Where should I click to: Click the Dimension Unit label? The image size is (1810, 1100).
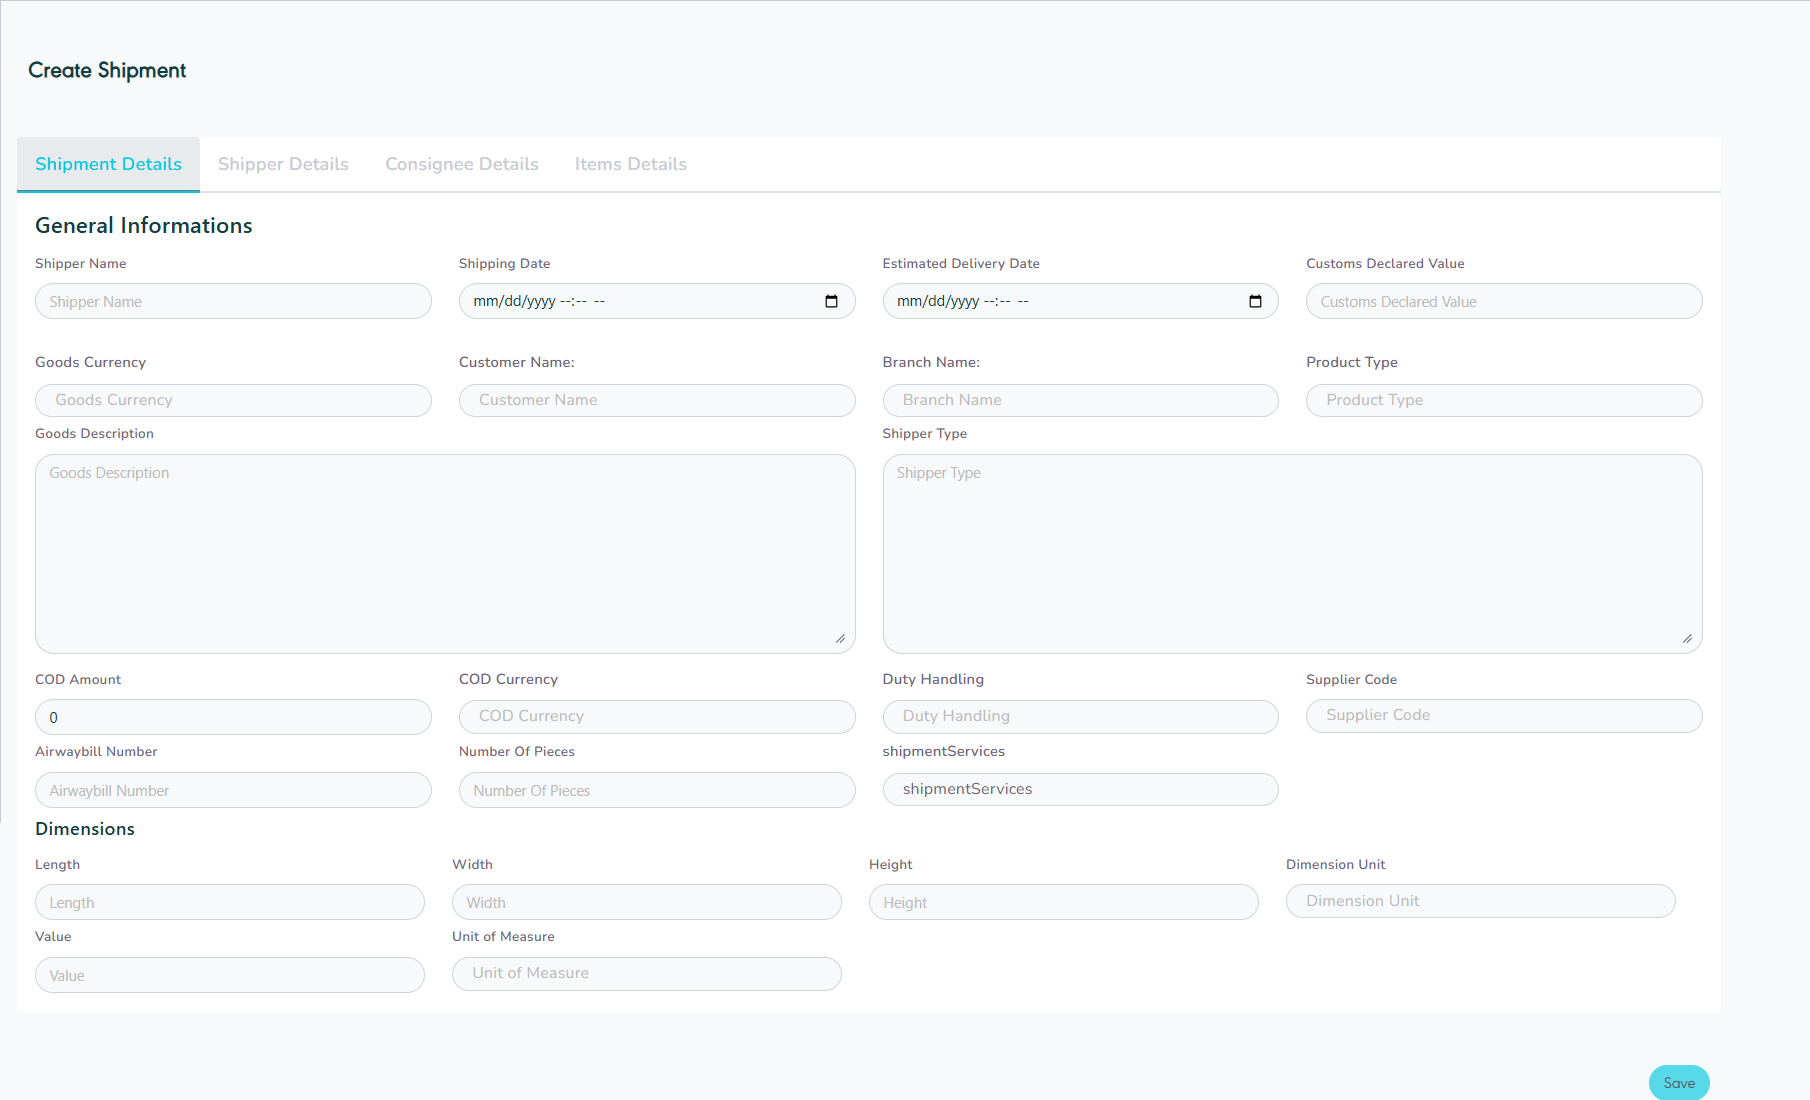point(1336,864)
